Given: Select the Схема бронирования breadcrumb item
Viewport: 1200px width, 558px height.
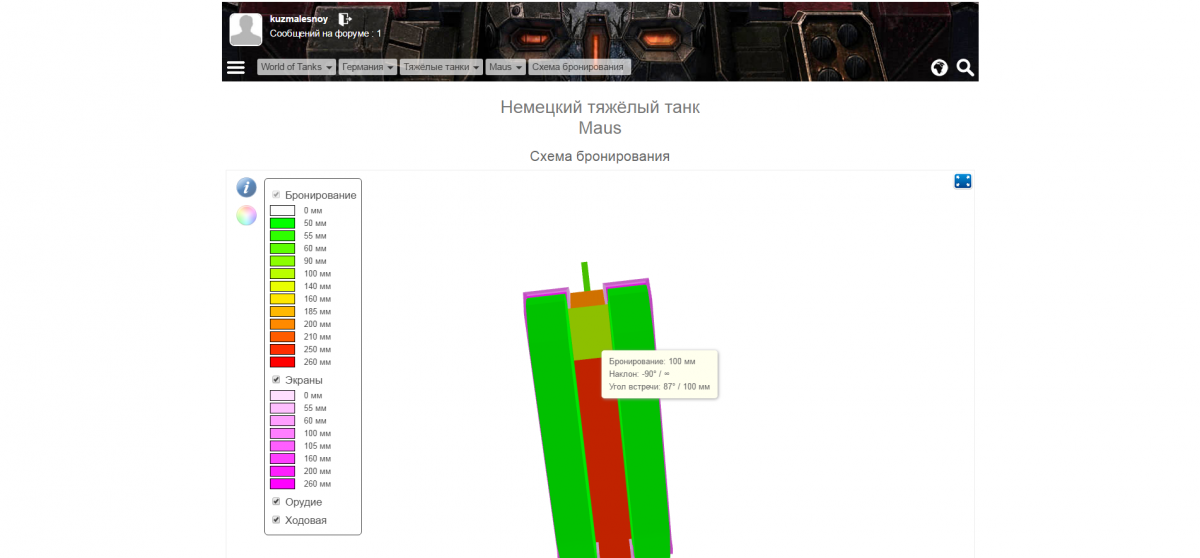Looking at the screenshot, I should tap(579, 67).
